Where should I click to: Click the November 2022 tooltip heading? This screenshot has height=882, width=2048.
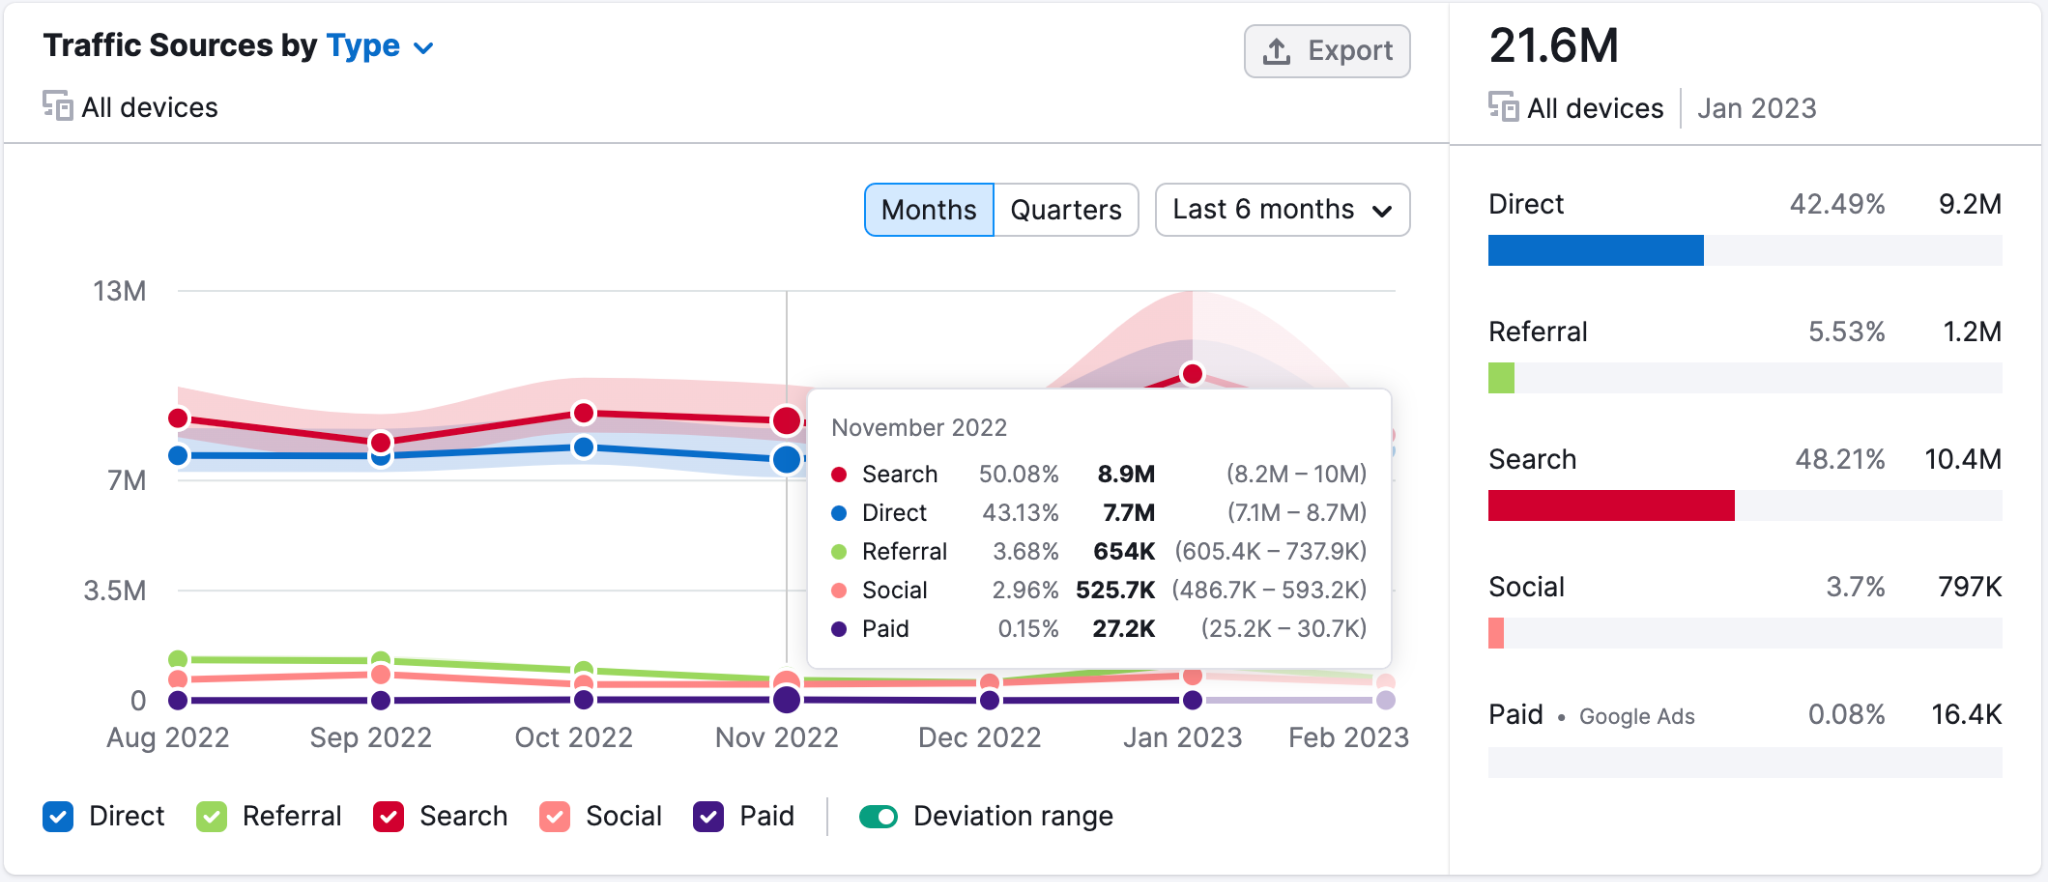pos(919,428)
